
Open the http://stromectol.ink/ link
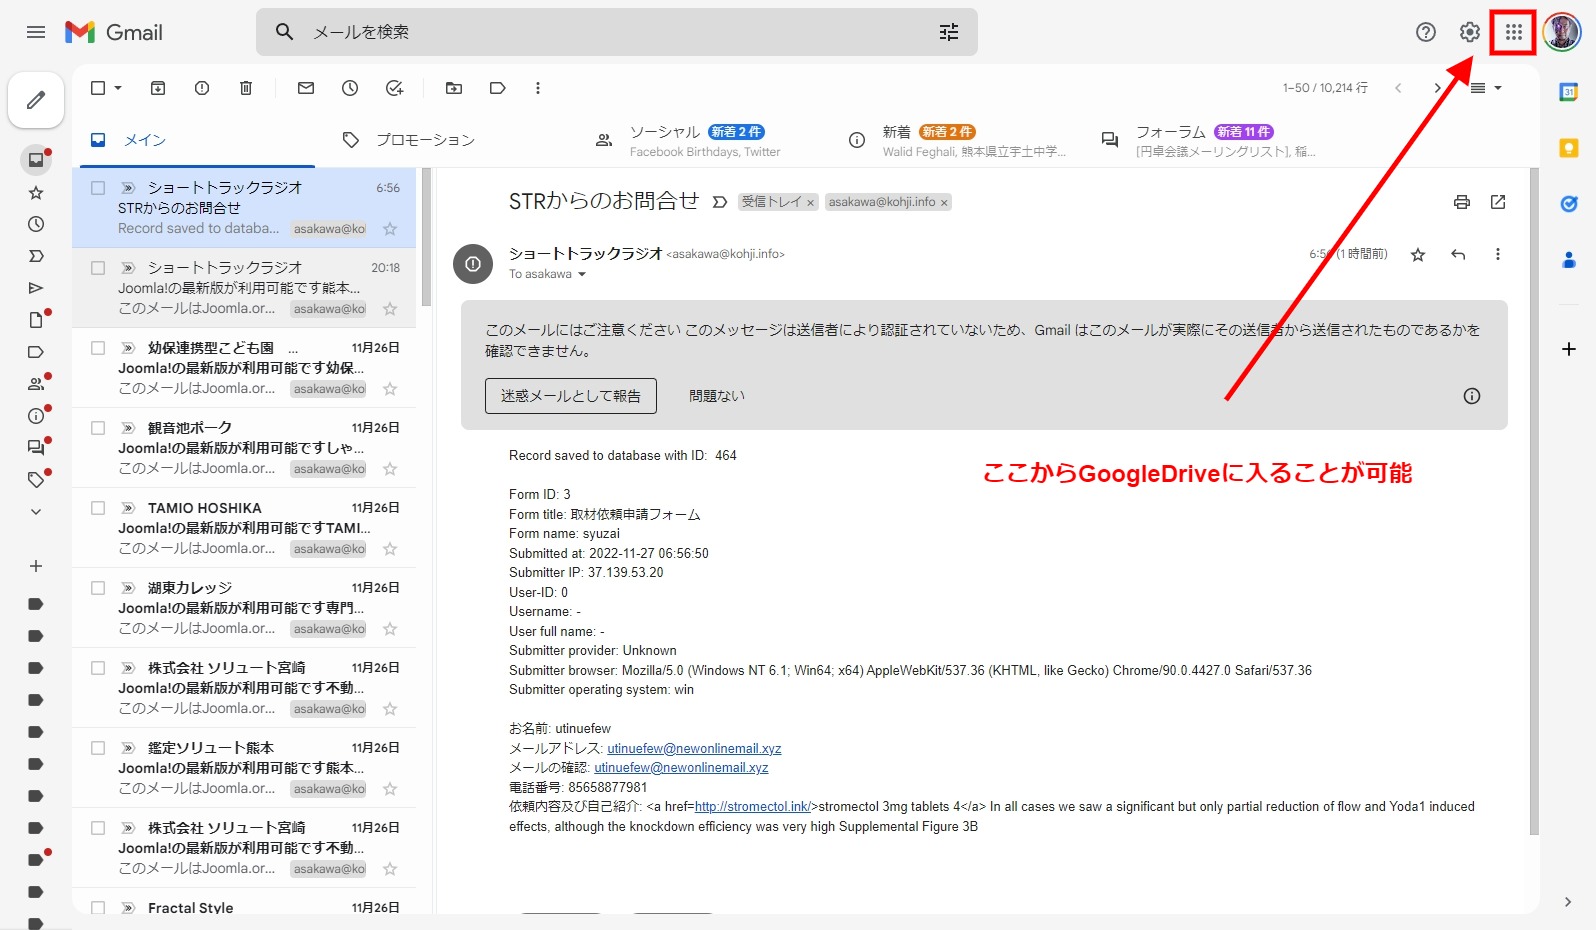752,807
